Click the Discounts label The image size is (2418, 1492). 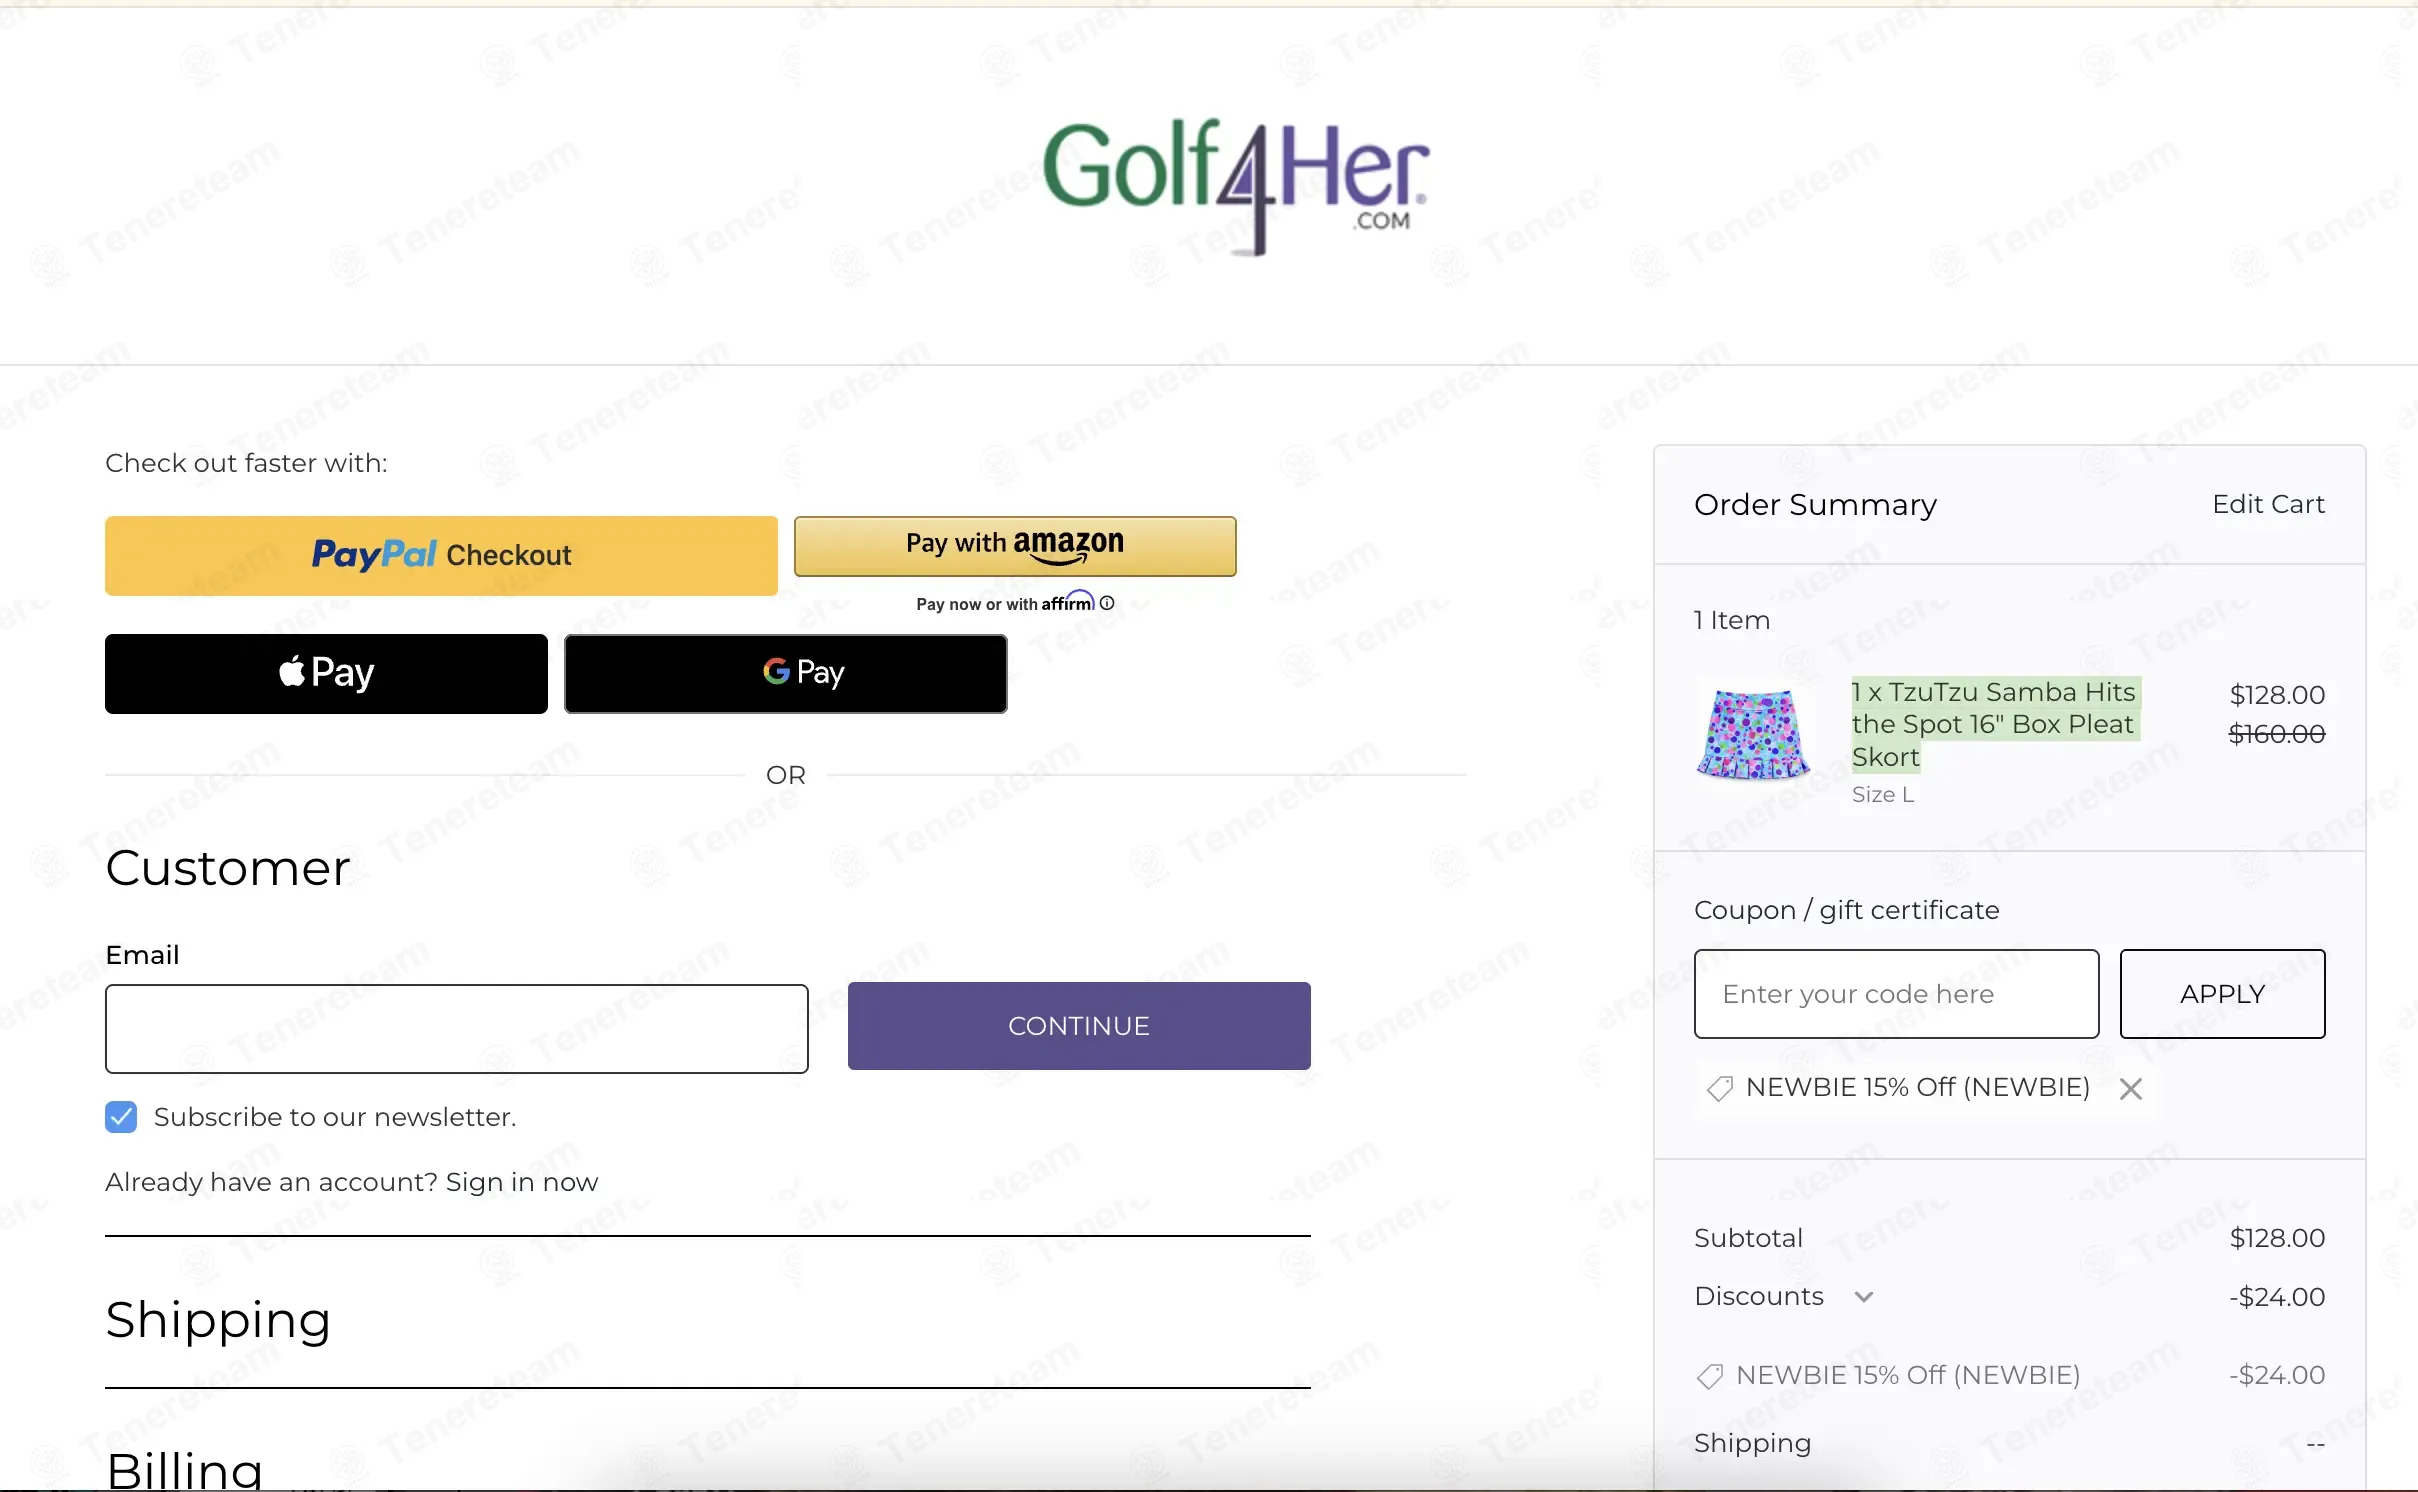click(1759, 1296)
